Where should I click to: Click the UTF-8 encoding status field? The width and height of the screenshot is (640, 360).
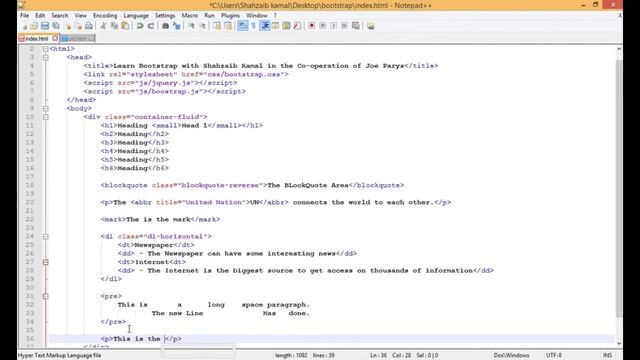coord(554,356)
